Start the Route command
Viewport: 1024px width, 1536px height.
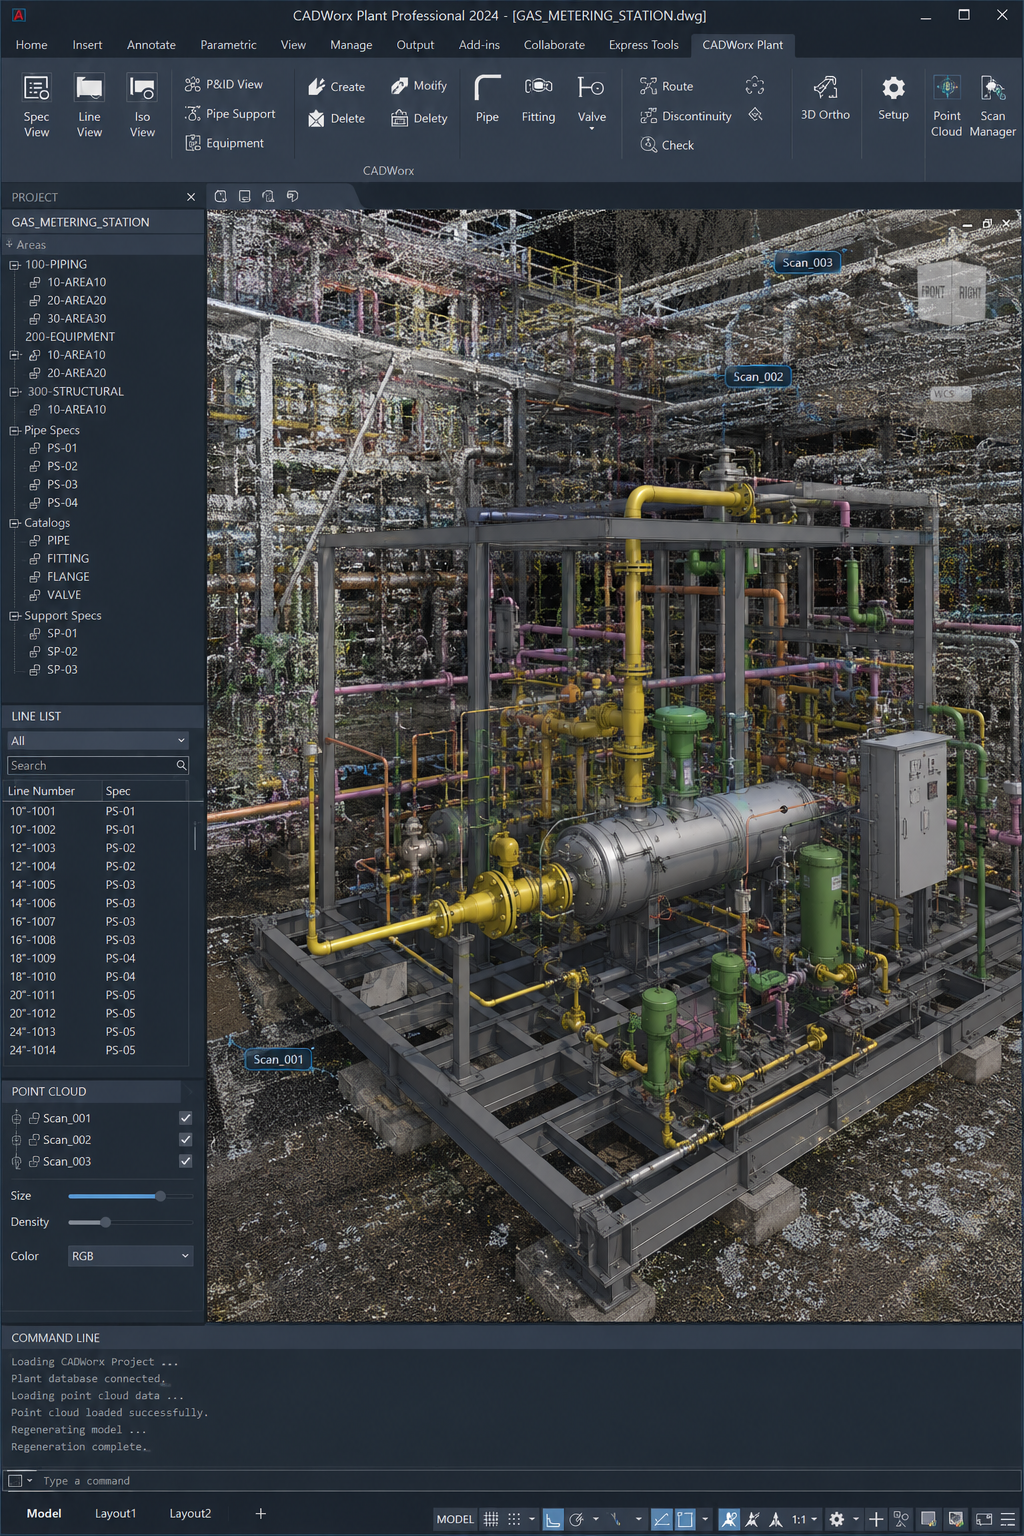point(666,86)
